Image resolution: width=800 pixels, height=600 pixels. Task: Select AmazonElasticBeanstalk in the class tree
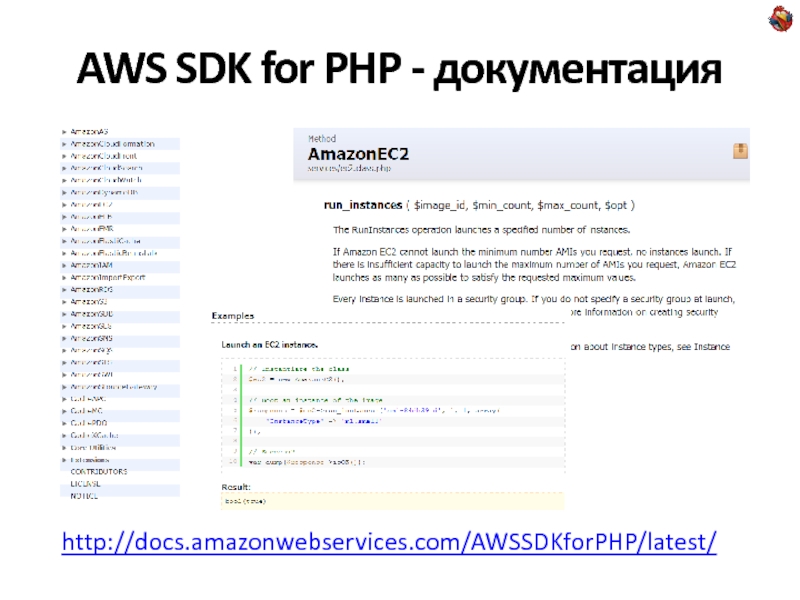pyautogui.click(x=114, y=253)
